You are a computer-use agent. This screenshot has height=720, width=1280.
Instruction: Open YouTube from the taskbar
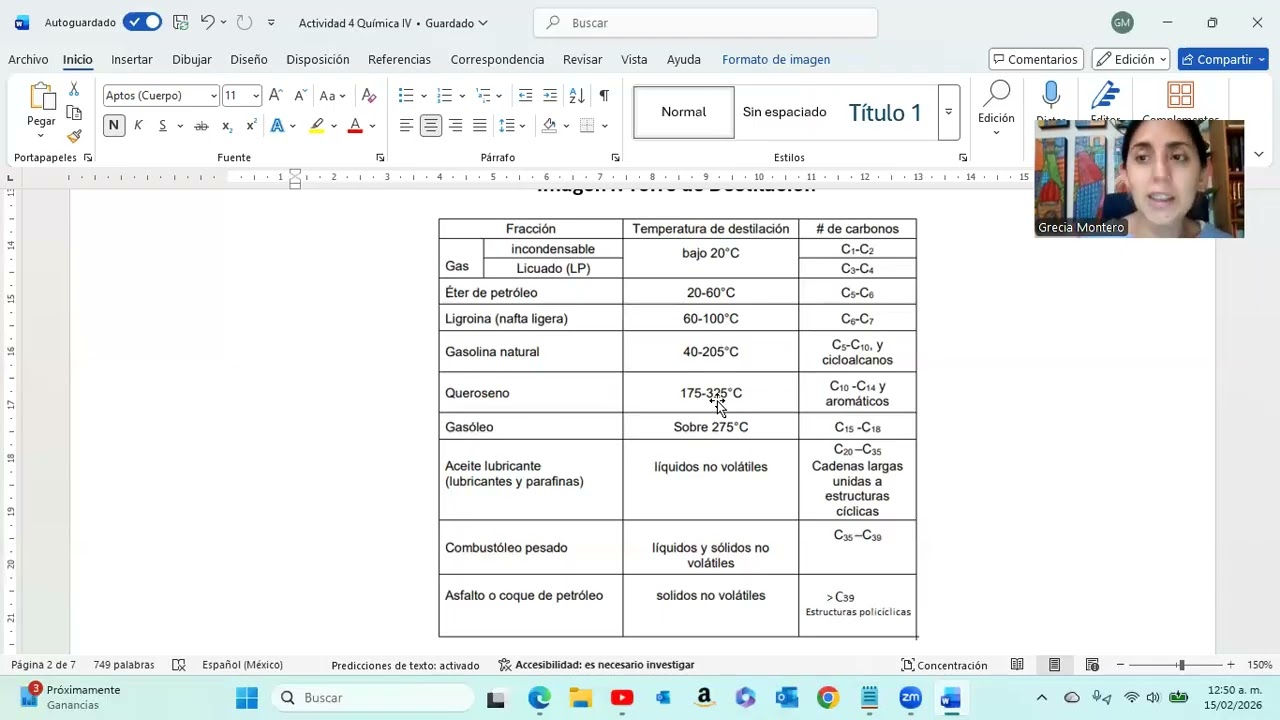click(622, 698)
